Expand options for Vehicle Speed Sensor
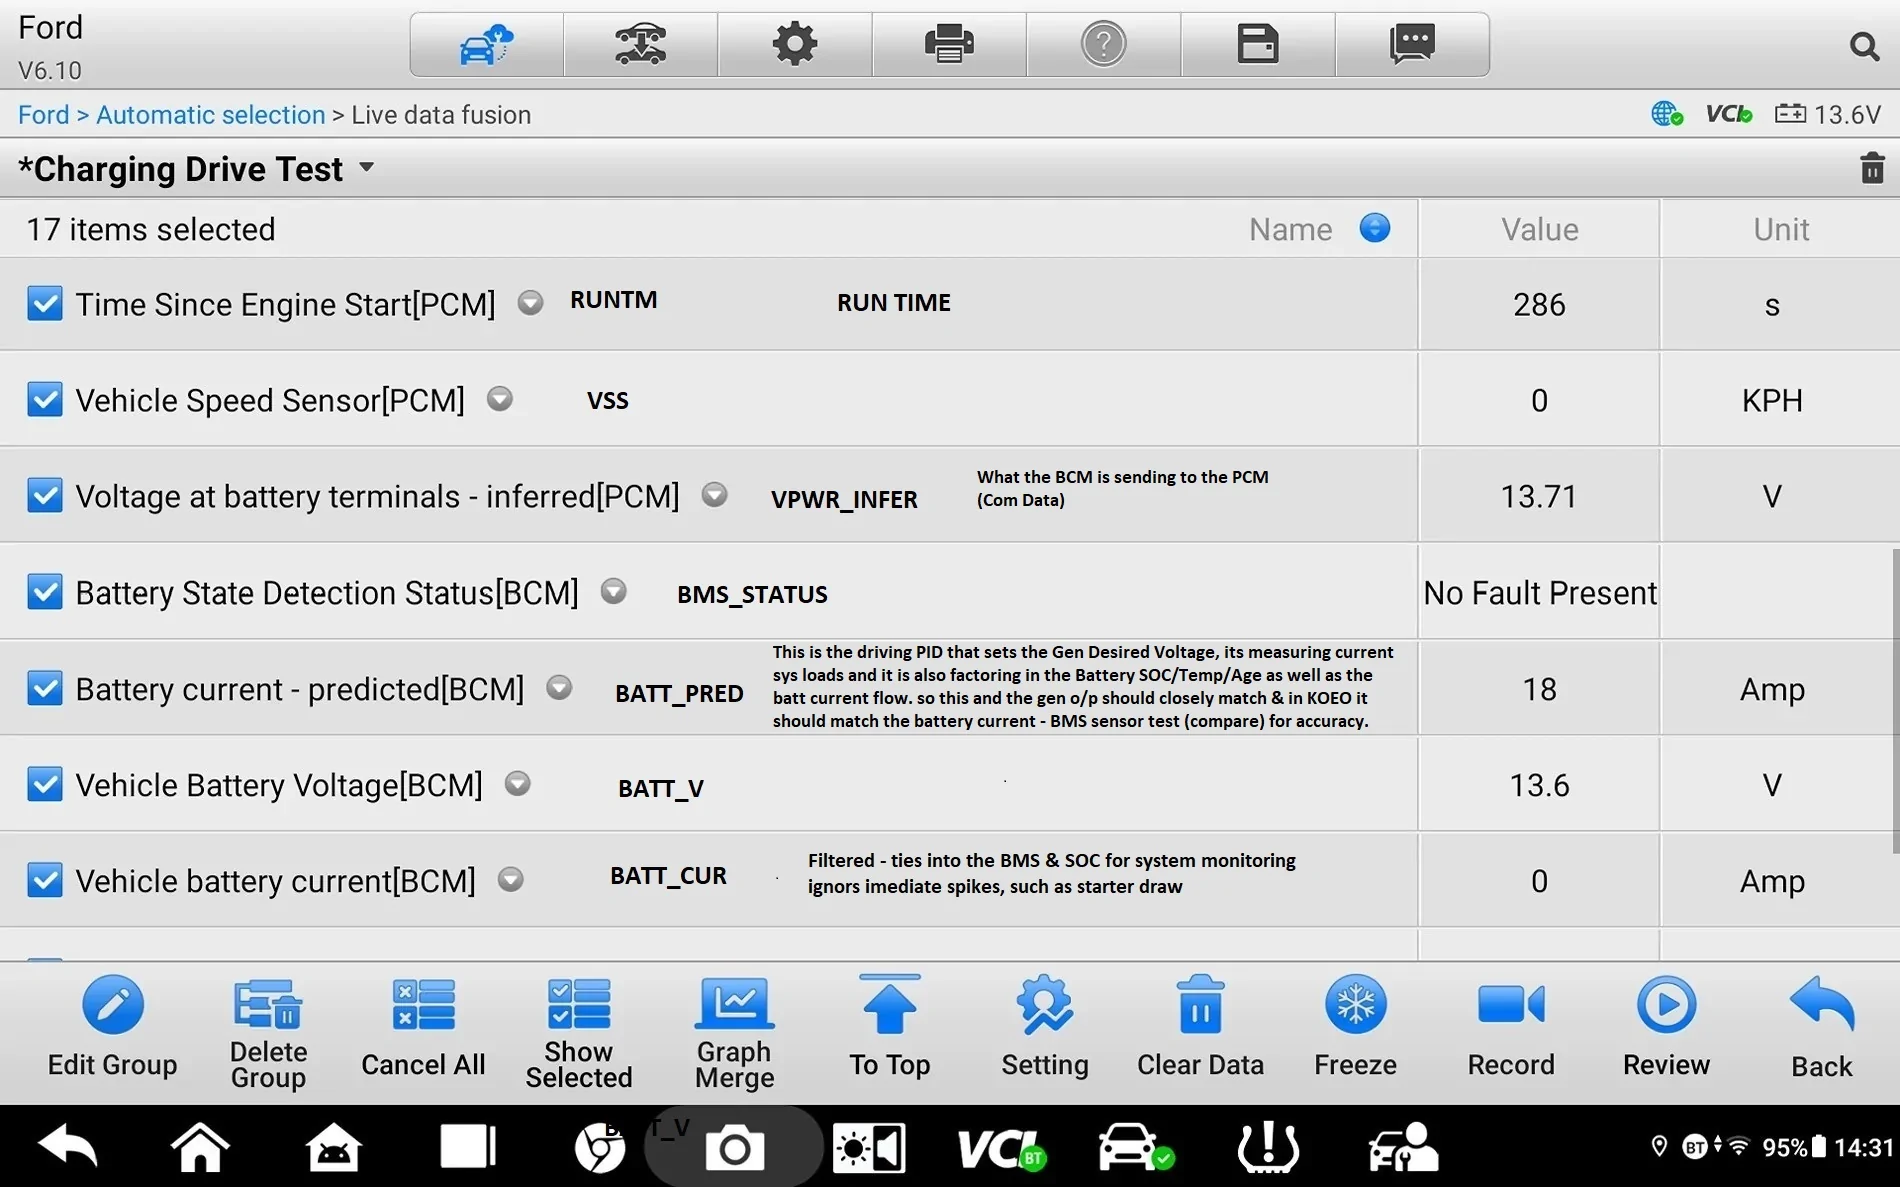This screenshot has height=1187, width=1900. coord(500,399)
